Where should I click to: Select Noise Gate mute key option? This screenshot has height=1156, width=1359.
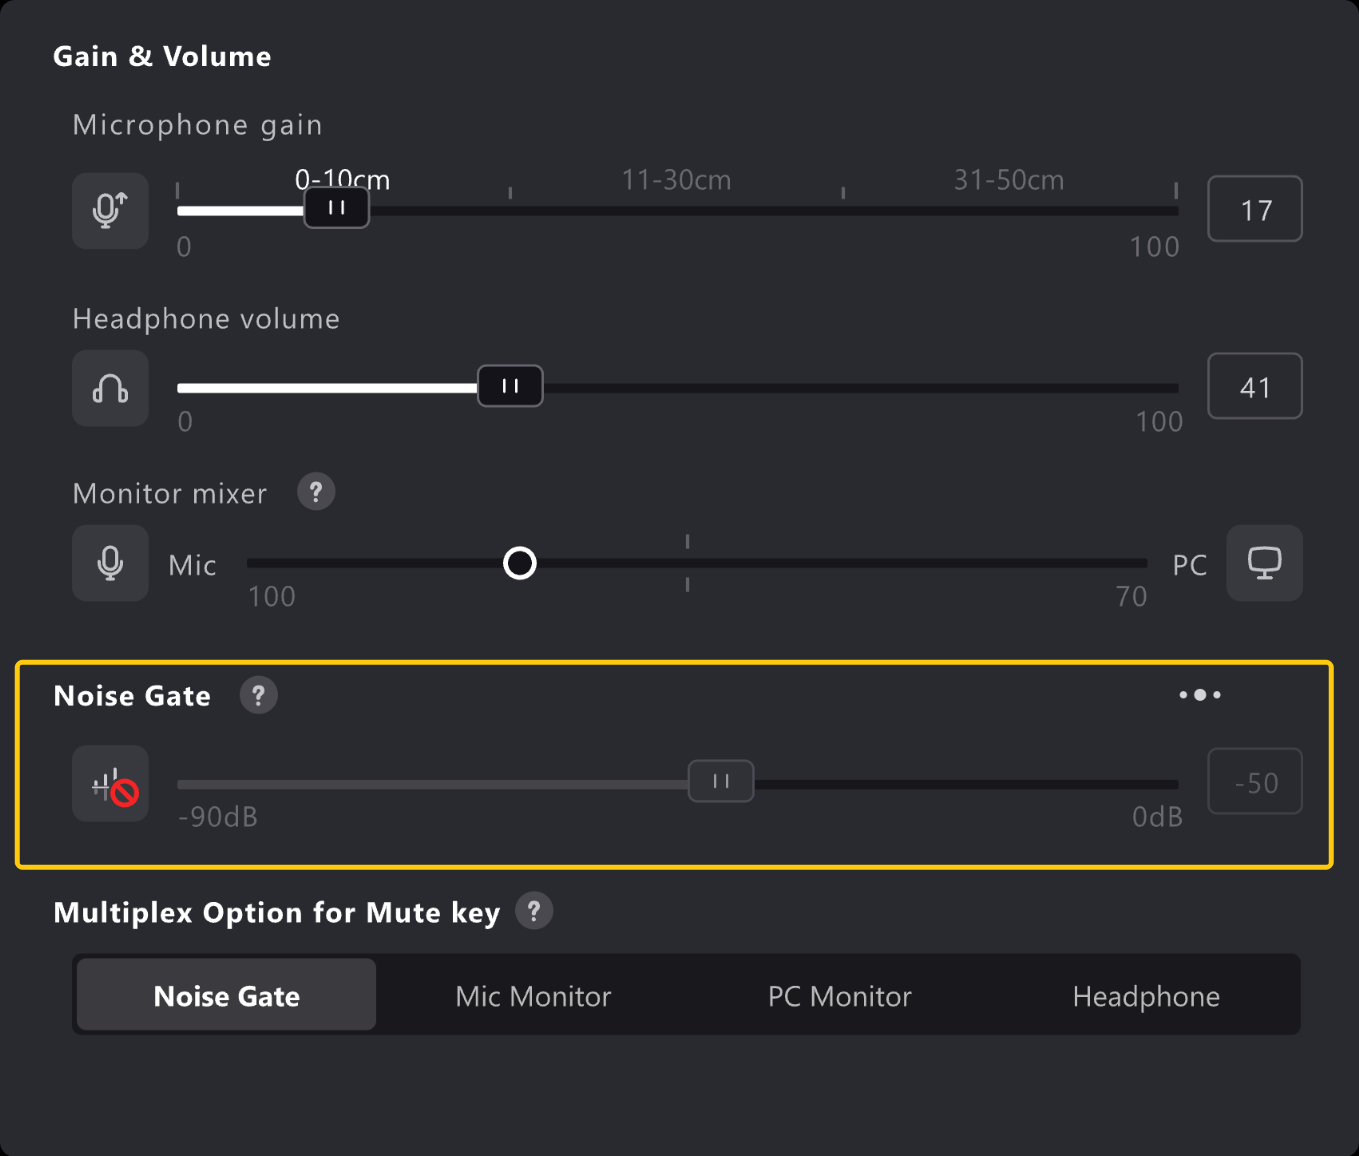click(227, 996)
